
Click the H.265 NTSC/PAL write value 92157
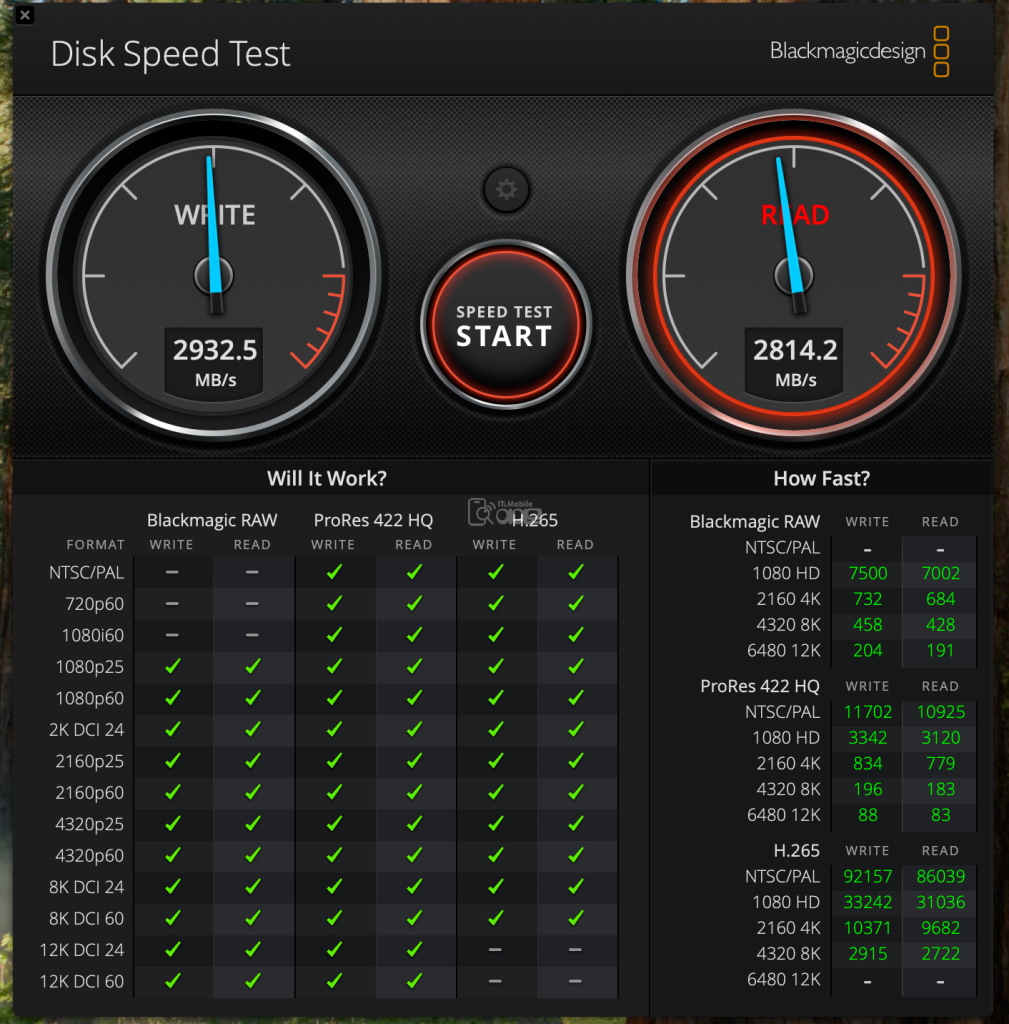point(867,876)
